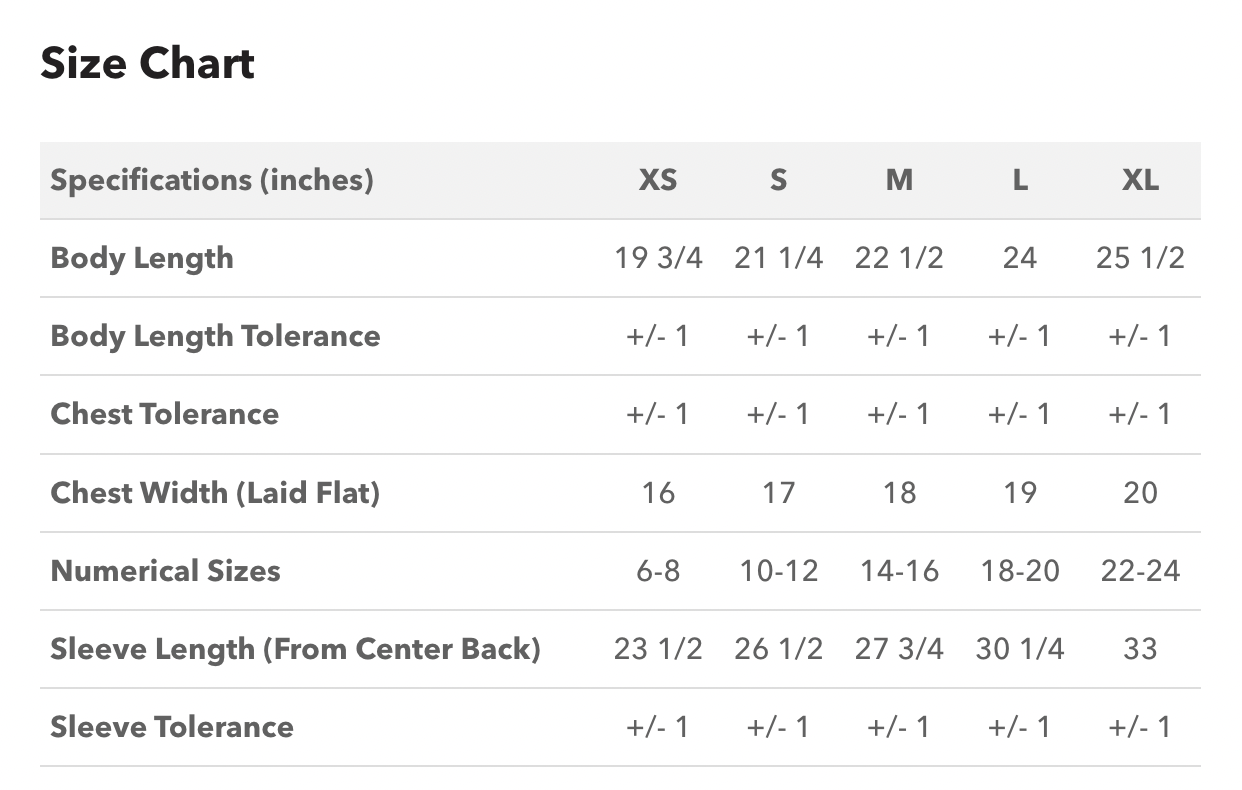The width and height of the screenshot is (1242, 790).
Task: Select the XS column header
Action: click(x=658, y=180)
